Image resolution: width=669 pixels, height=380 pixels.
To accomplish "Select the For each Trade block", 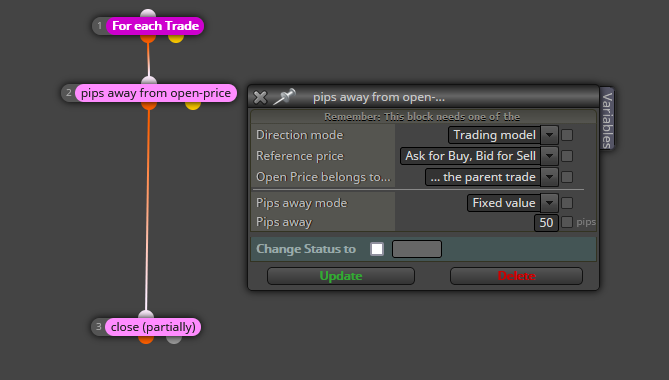I will pos(155,26).
